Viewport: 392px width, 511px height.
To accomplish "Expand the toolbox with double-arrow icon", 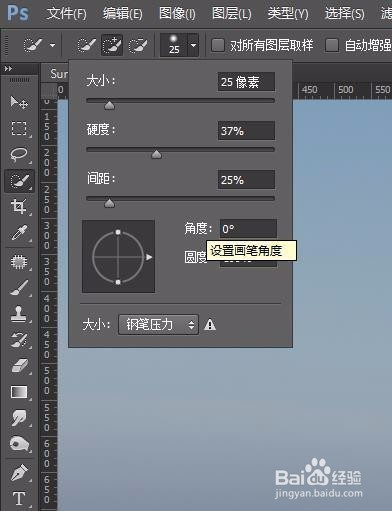I will 8,69.
